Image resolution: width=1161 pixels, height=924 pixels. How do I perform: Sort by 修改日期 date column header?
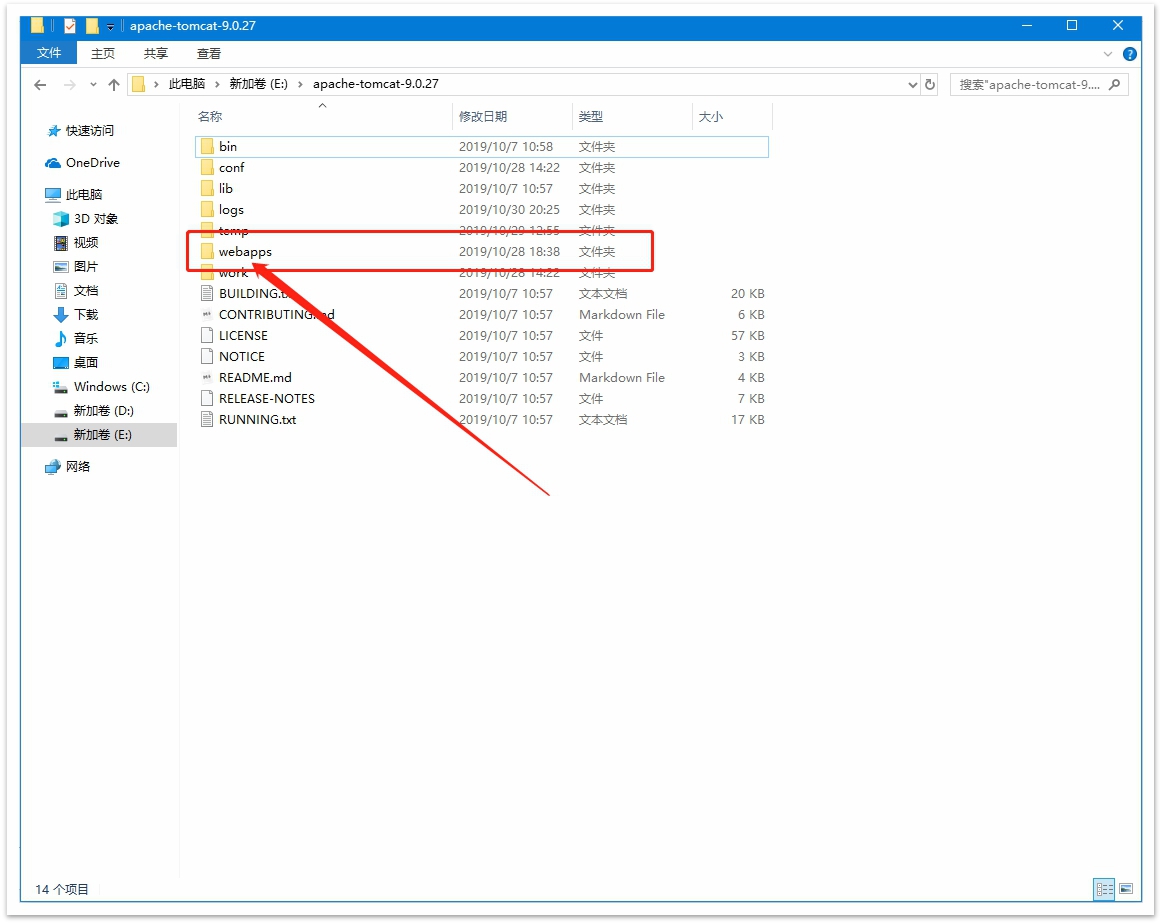[512, 116]
